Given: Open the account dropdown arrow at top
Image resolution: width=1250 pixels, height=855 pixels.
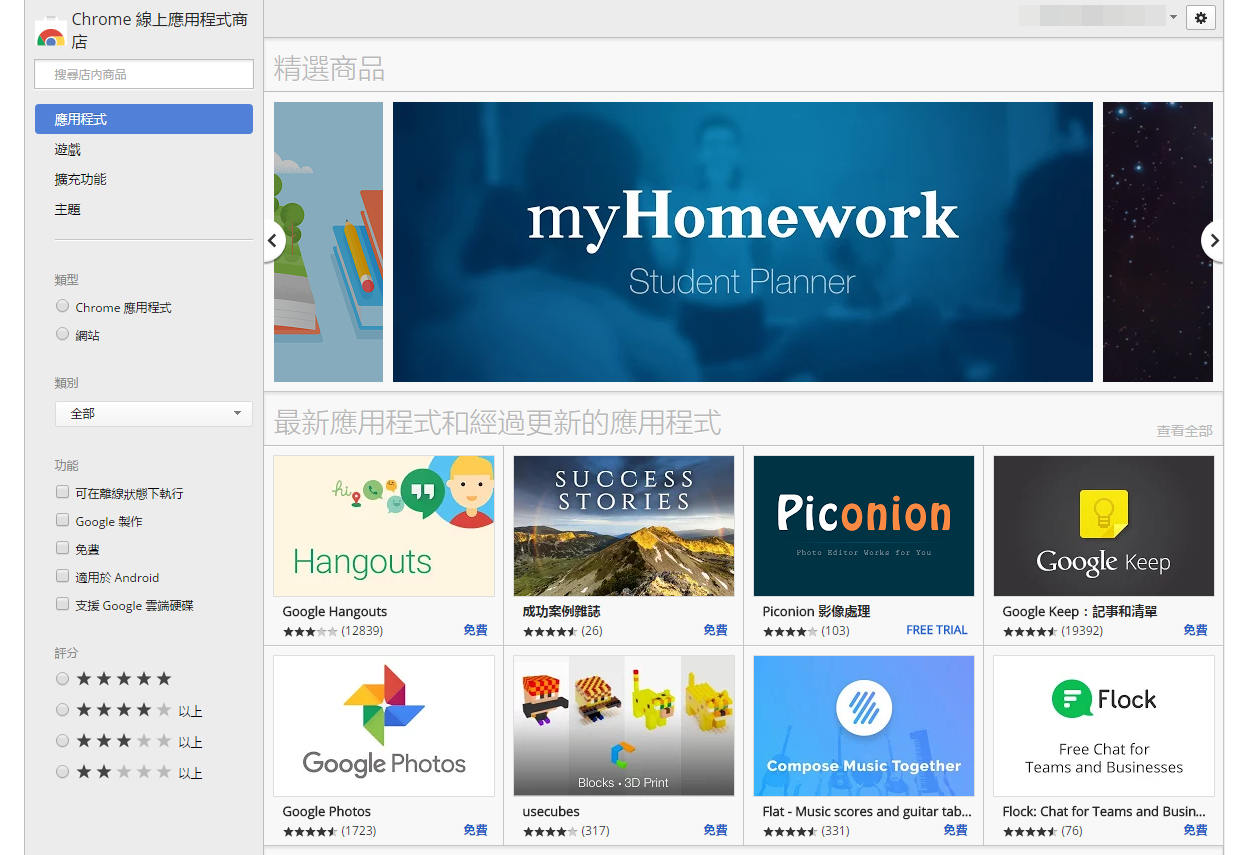Looking at the screenshot, I should (x=1173, y=18).
